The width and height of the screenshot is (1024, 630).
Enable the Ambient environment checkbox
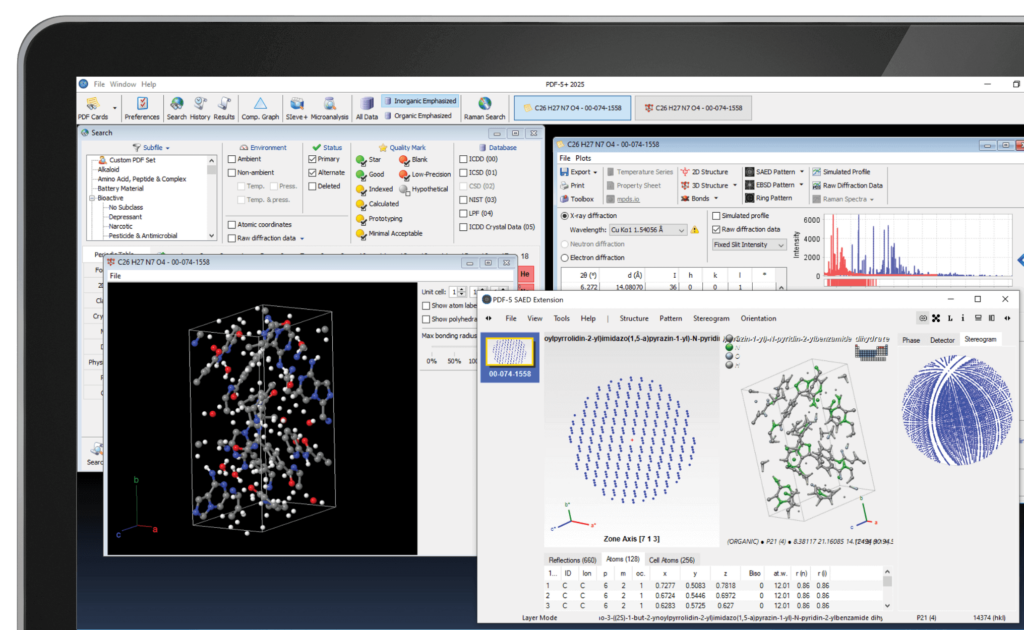tap(232, 159)
